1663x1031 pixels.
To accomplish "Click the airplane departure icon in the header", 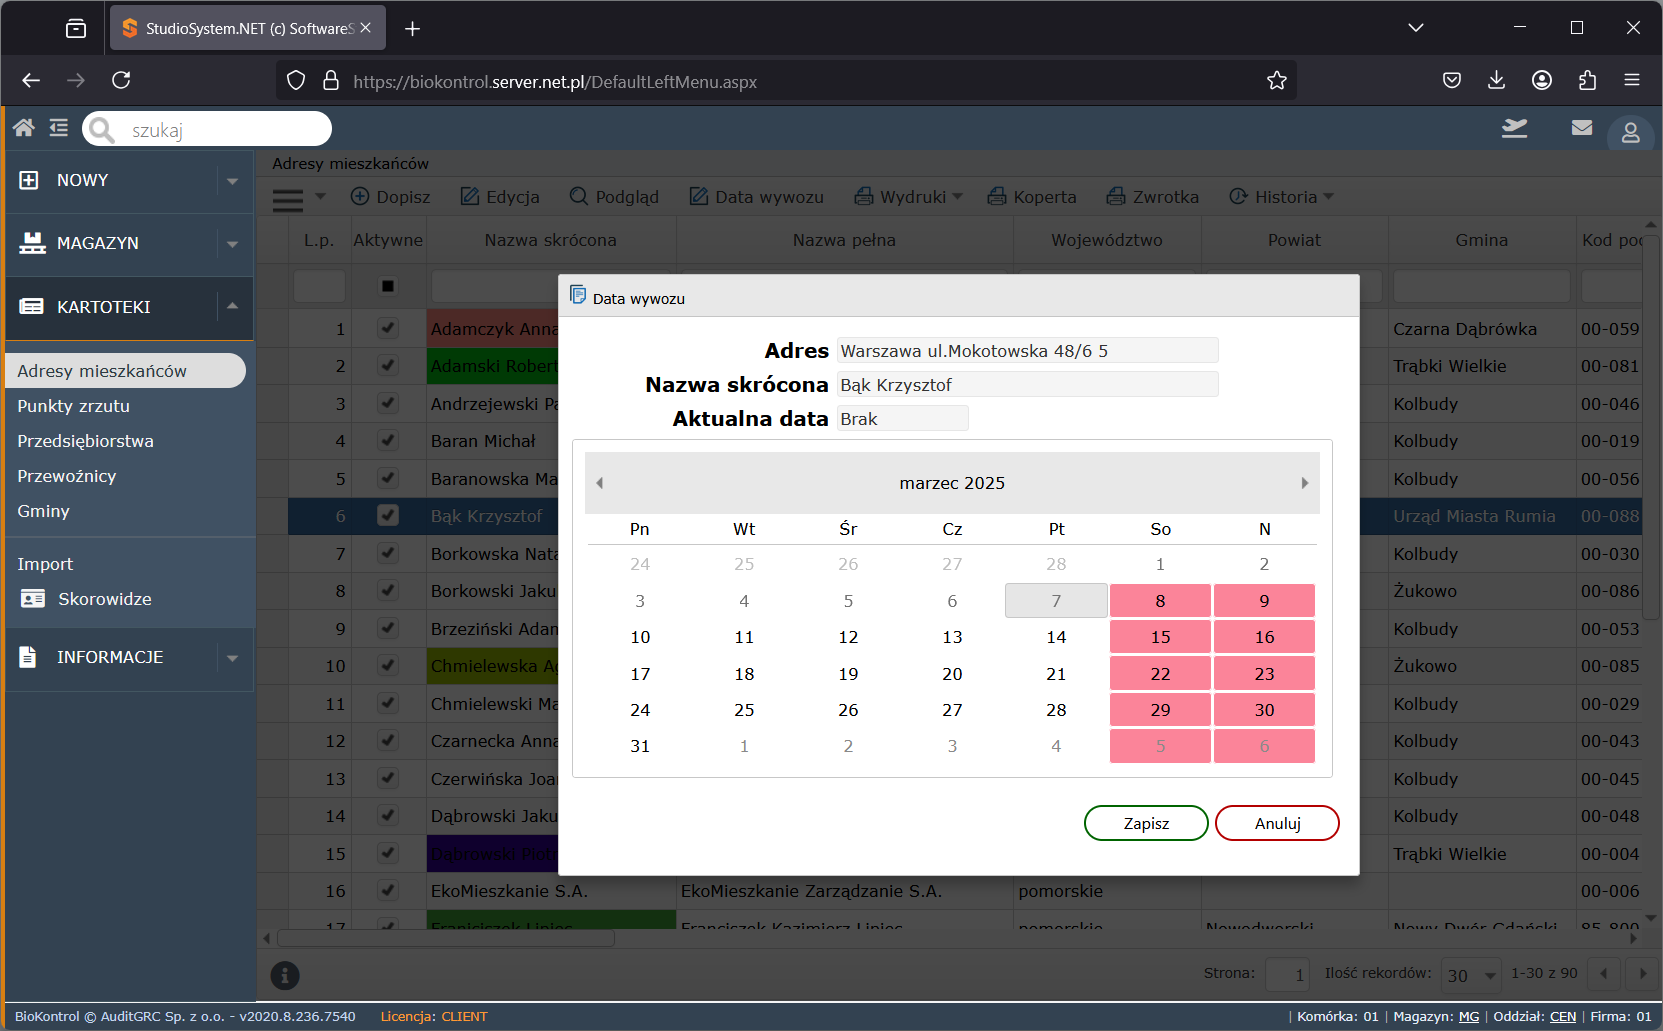I will 1515,128.
